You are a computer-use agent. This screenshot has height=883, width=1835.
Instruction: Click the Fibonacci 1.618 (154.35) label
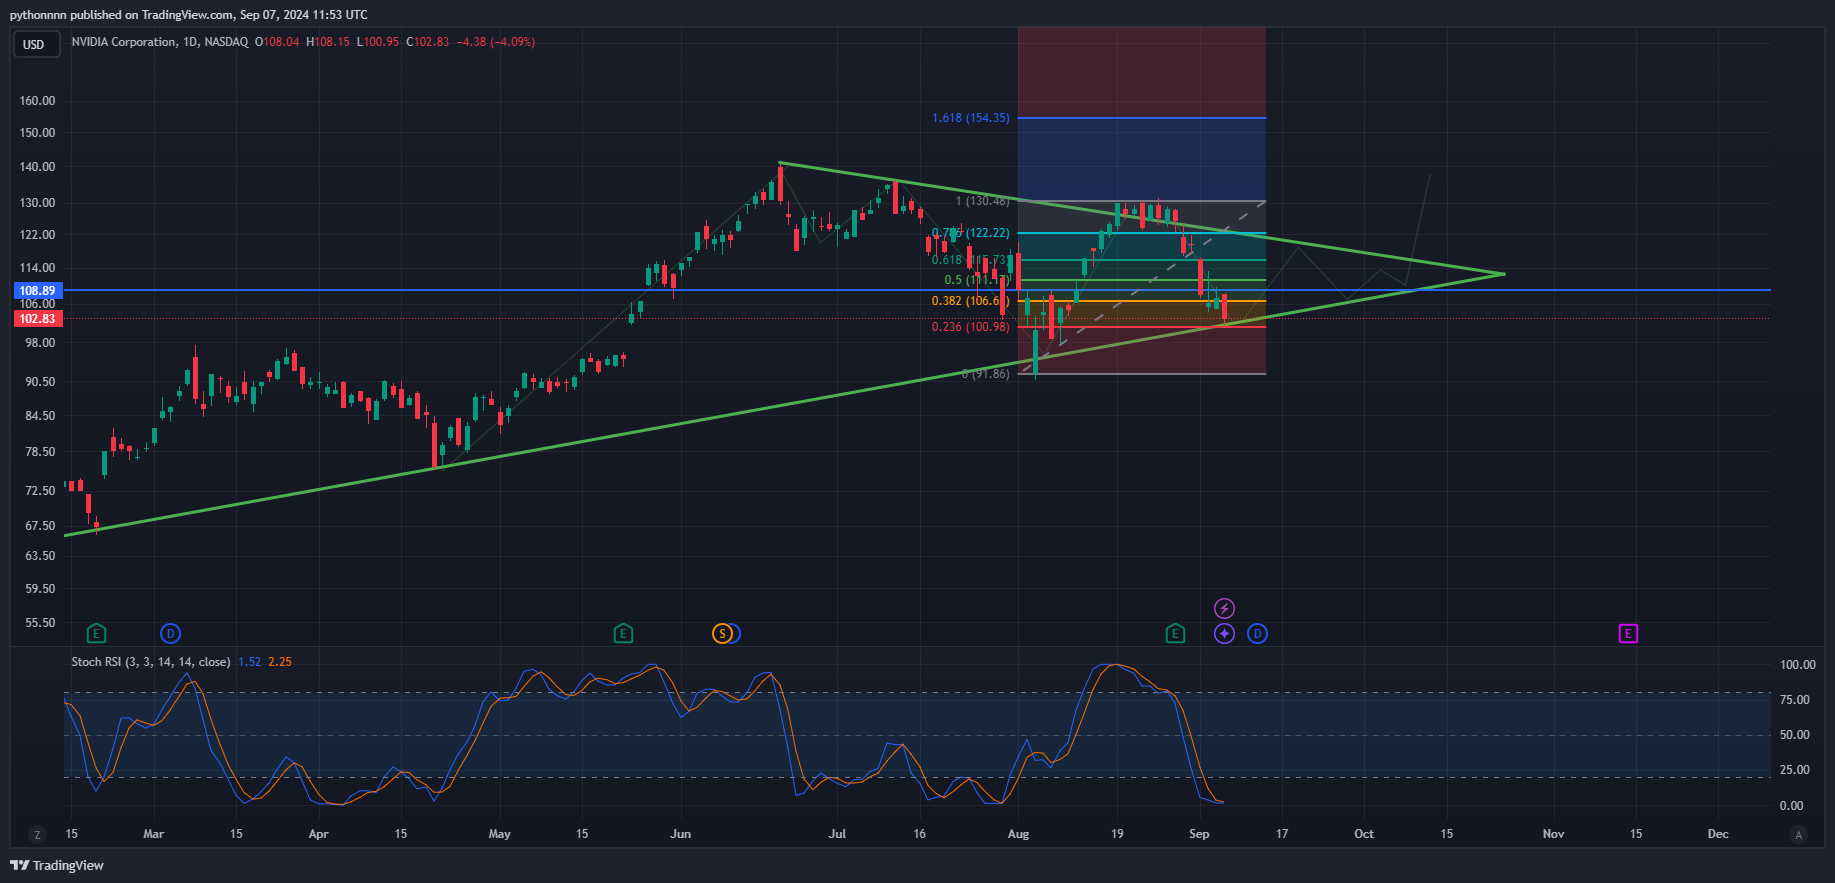coord(970,118)
